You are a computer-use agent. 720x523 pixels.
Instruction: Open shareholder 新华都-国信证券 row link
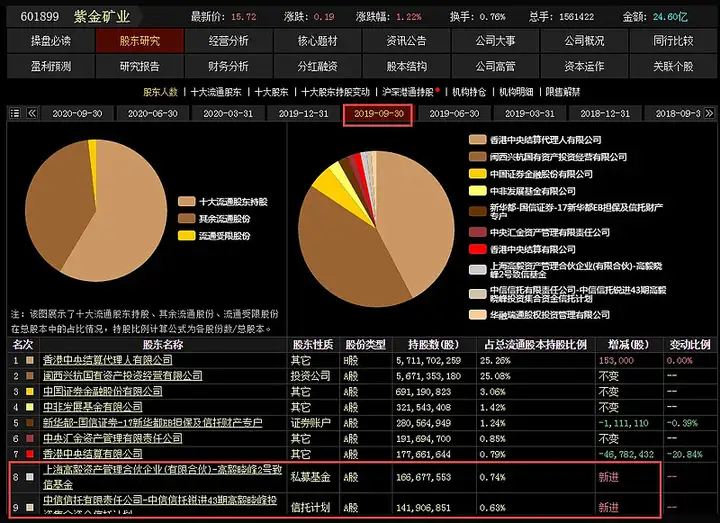click(152, 422)
